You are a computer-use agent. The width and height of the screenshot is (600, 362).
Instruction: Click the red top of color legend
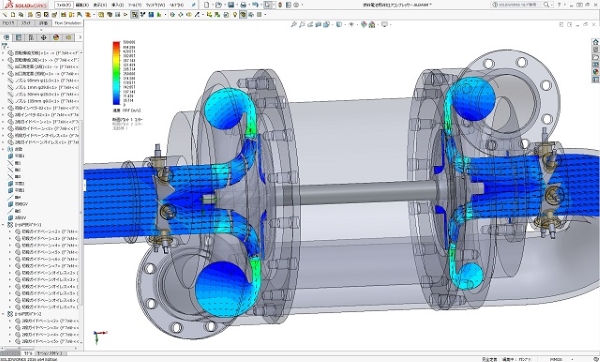116,44
